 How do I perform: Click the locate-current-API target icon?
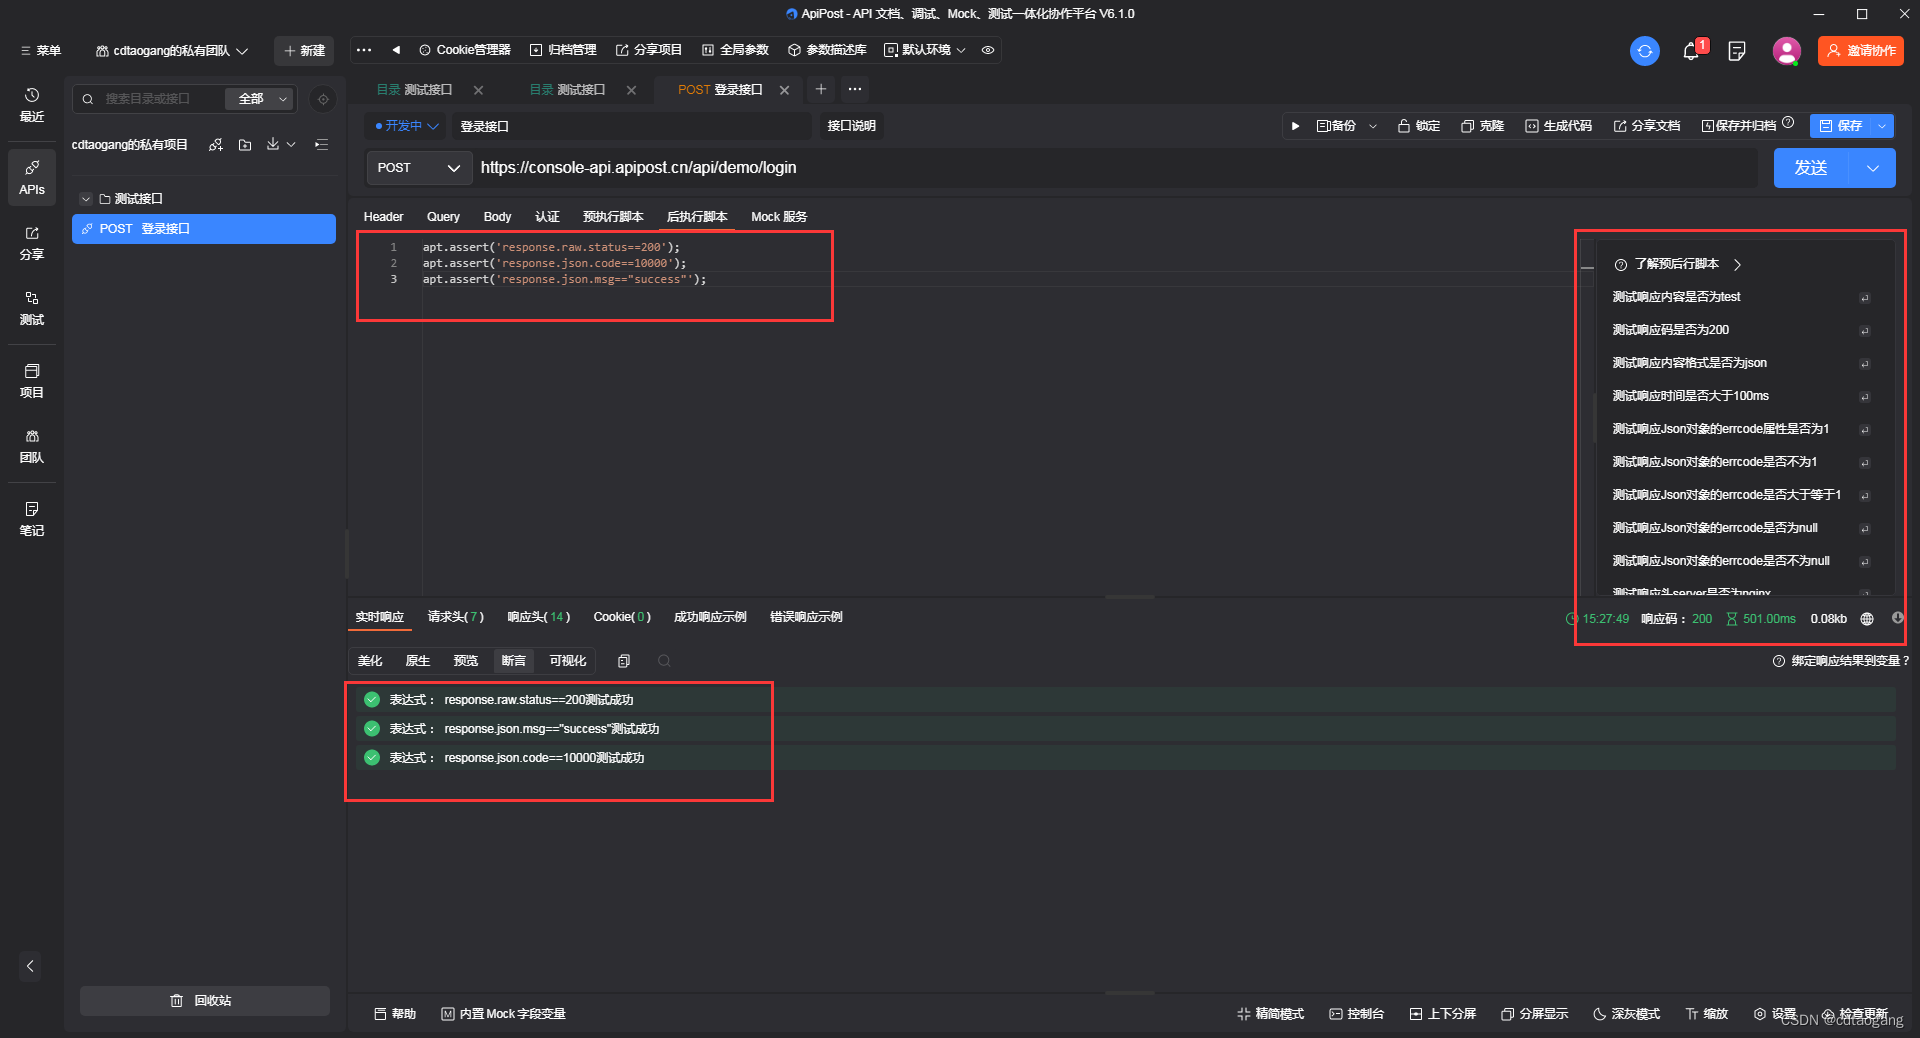tap(323, 99)
